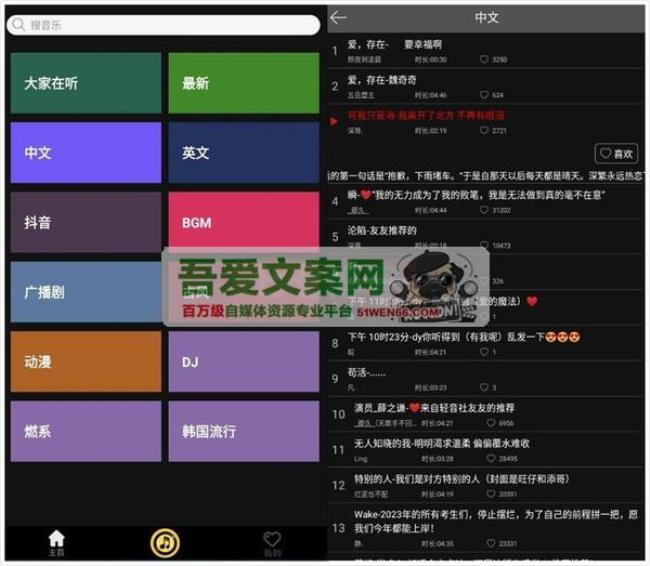
Task: Play song 12 特别的人
Action: [x=486, y=486]
